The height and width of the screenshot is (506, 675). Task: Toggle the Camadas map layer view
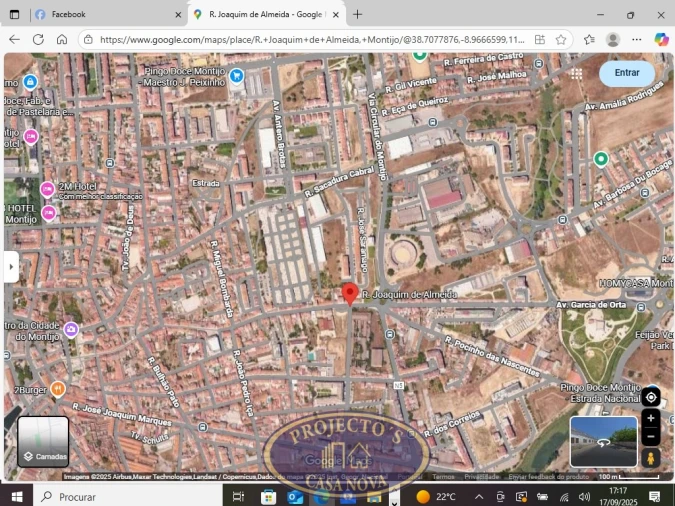pos(44,441)
